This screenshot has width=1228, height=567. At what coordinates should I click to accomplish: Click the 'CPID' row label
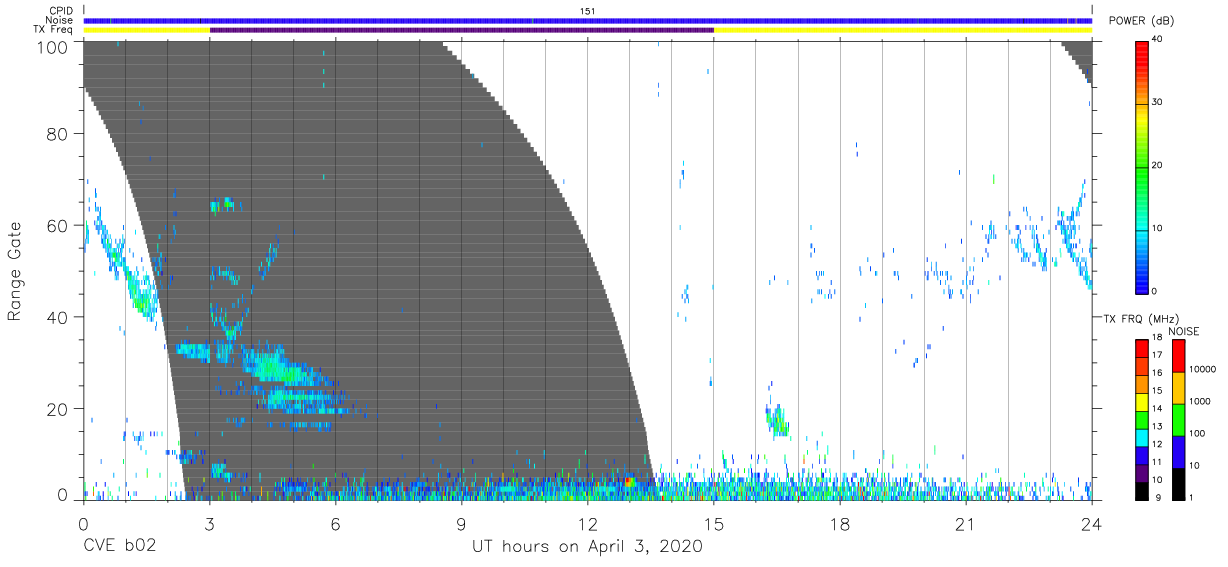click(x=63, y=11)
